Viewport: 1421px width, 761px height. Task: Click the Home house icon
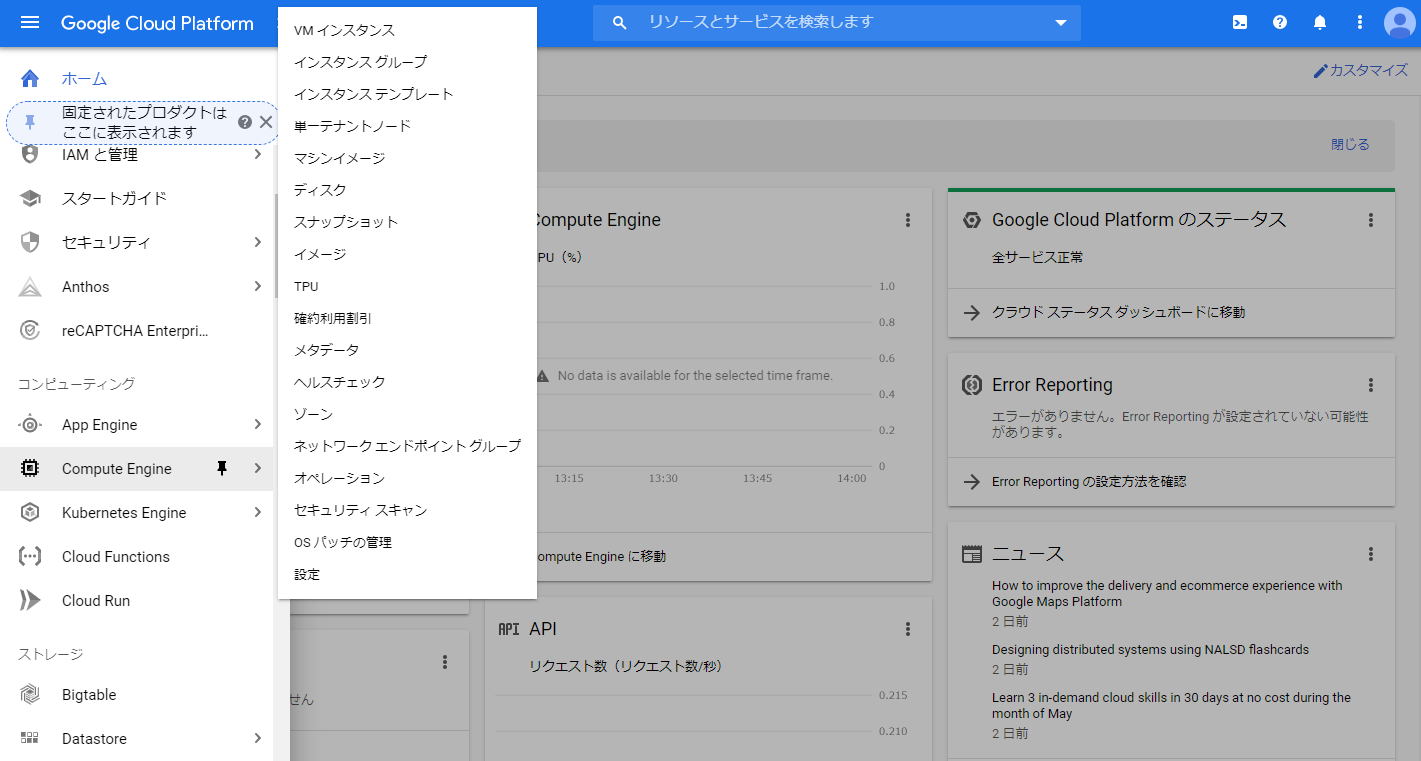click(x=30, y=78)
